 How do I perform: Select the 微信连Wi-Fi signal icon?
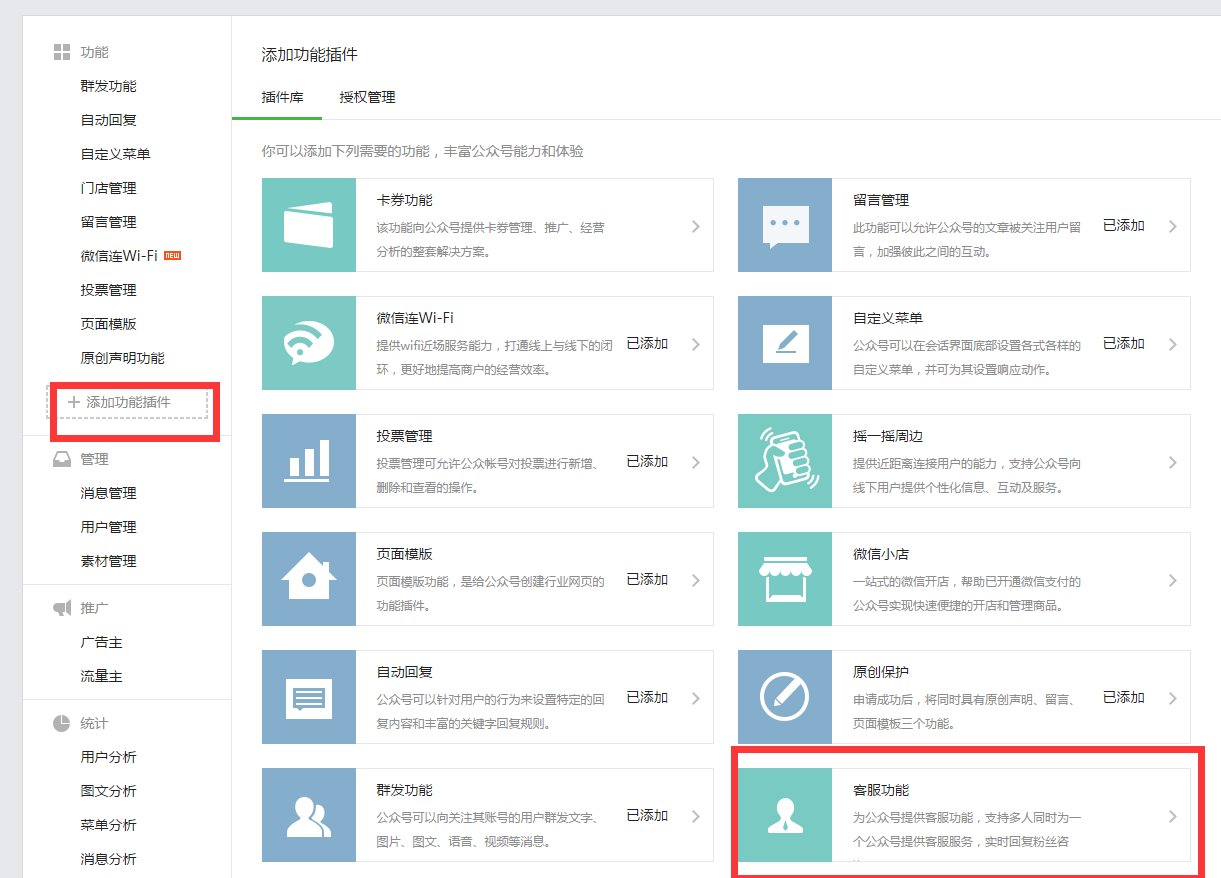point(307,343)
